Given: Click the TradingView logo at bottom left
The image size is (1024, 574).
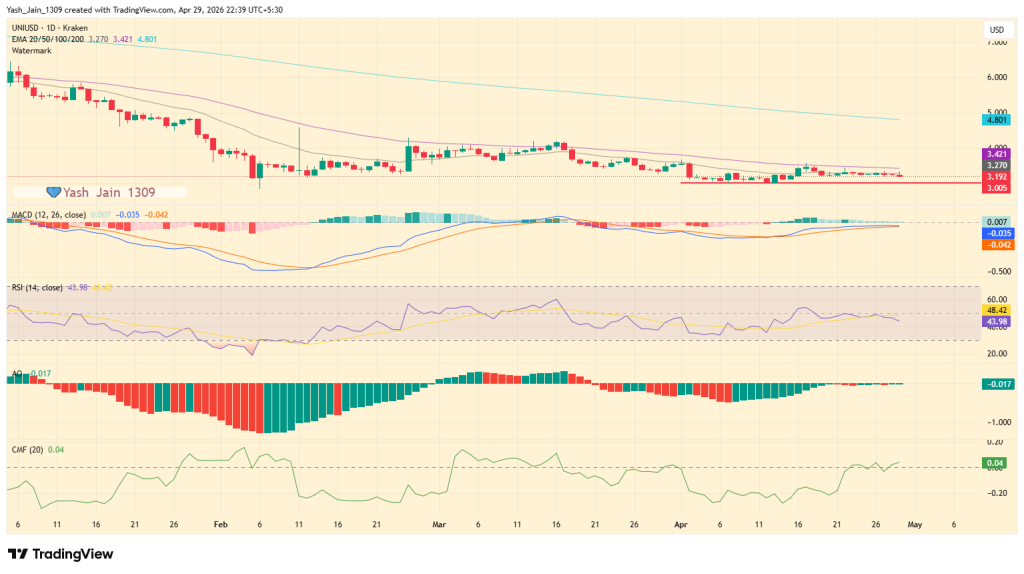Looking at the screenshot, I should click(61, 554).
